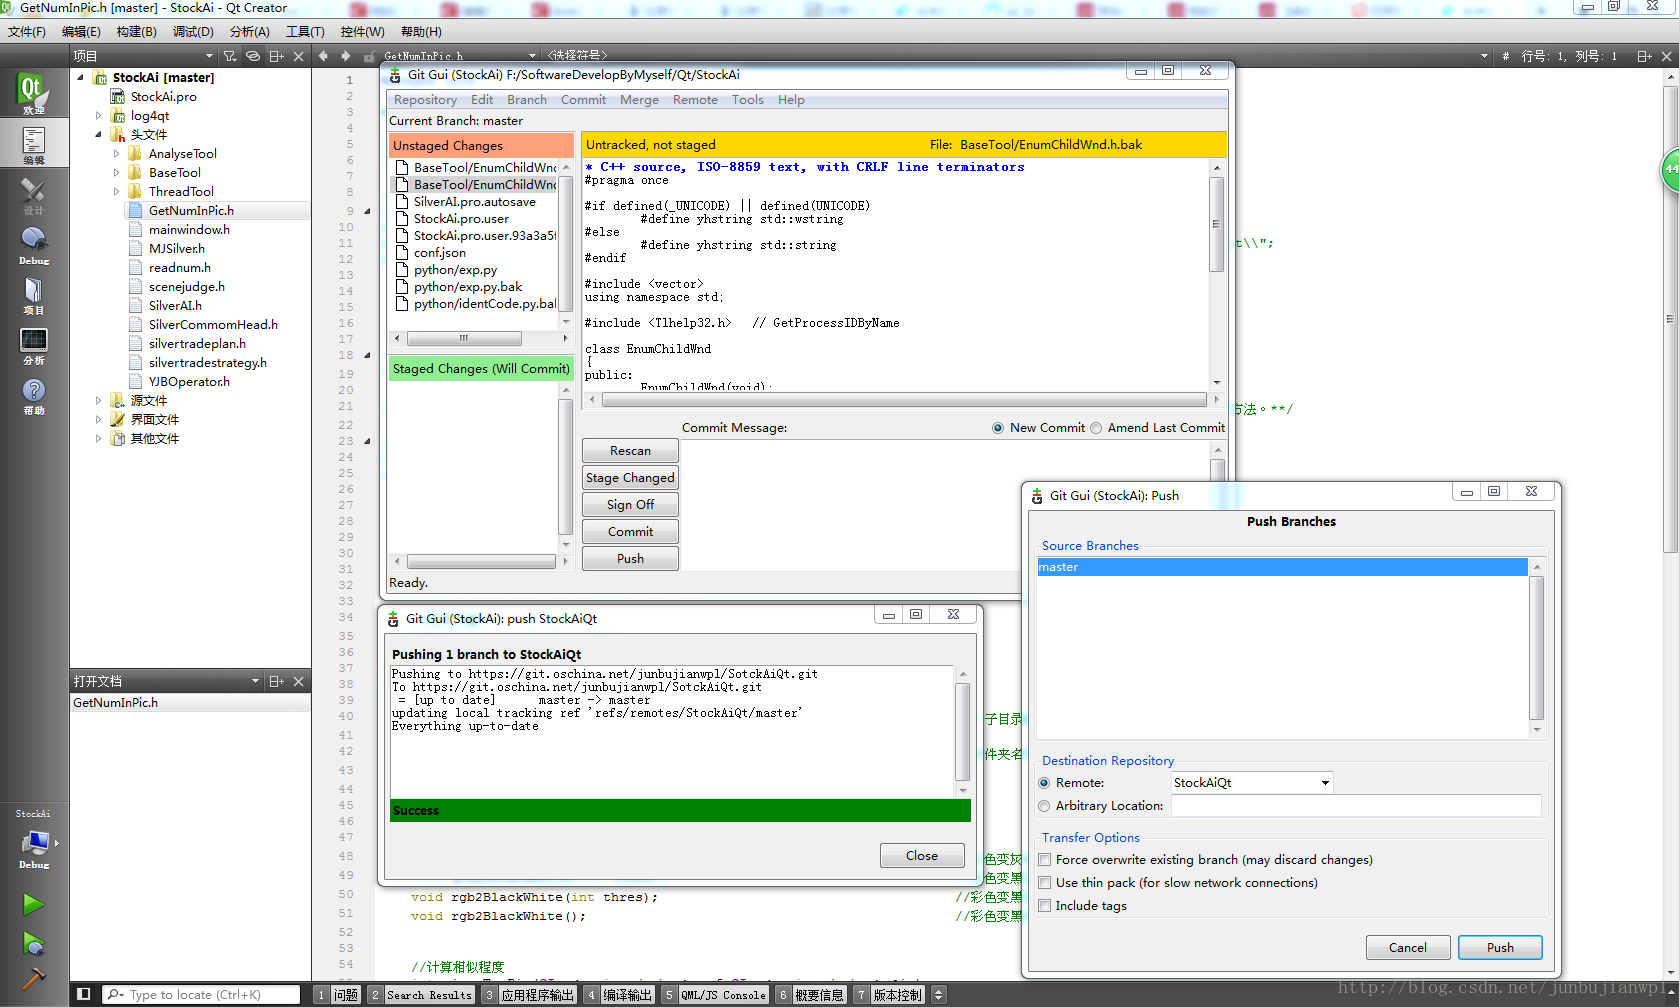This screenshot has height=1007, width=1679.
Task: Click the diff view horizontal scrollbar
Action: coord(904,400)
